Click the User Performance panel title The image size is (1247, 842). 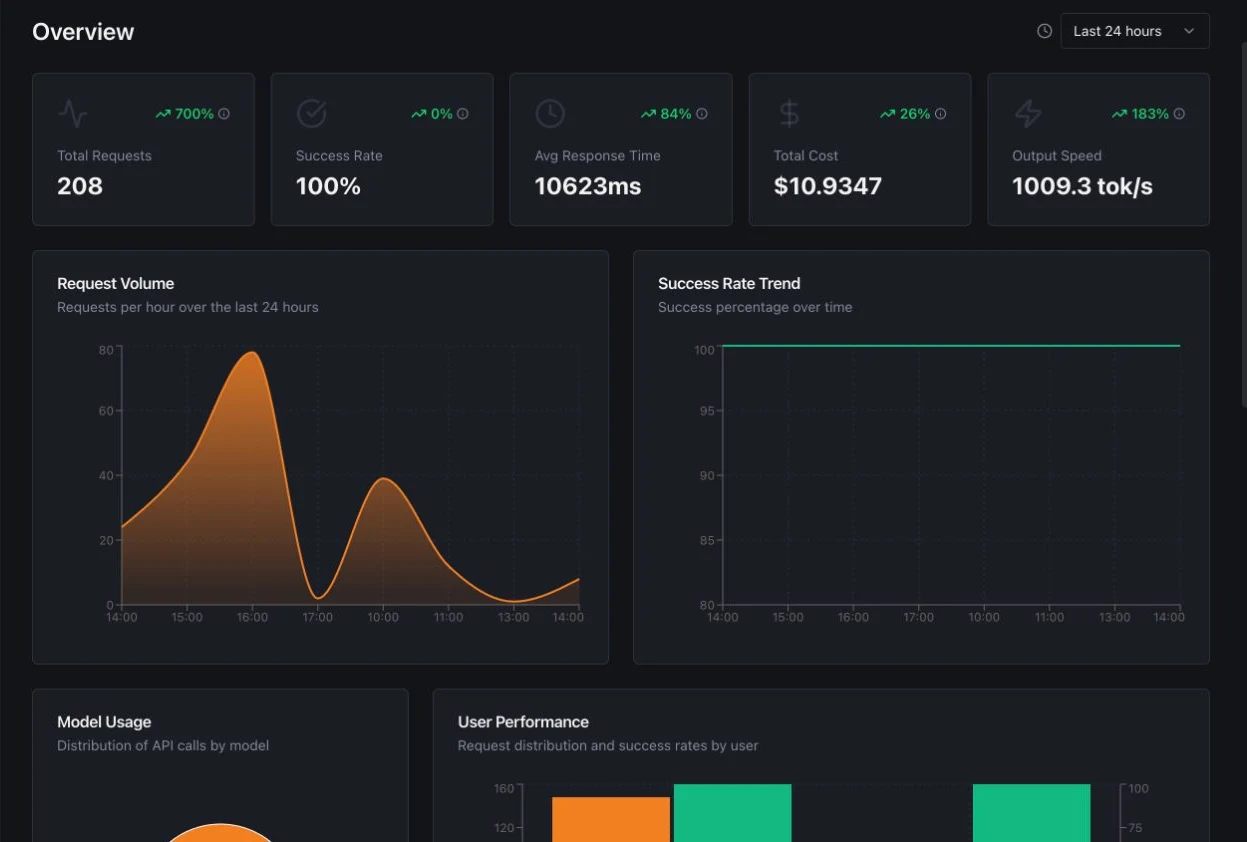pos(523,722)
